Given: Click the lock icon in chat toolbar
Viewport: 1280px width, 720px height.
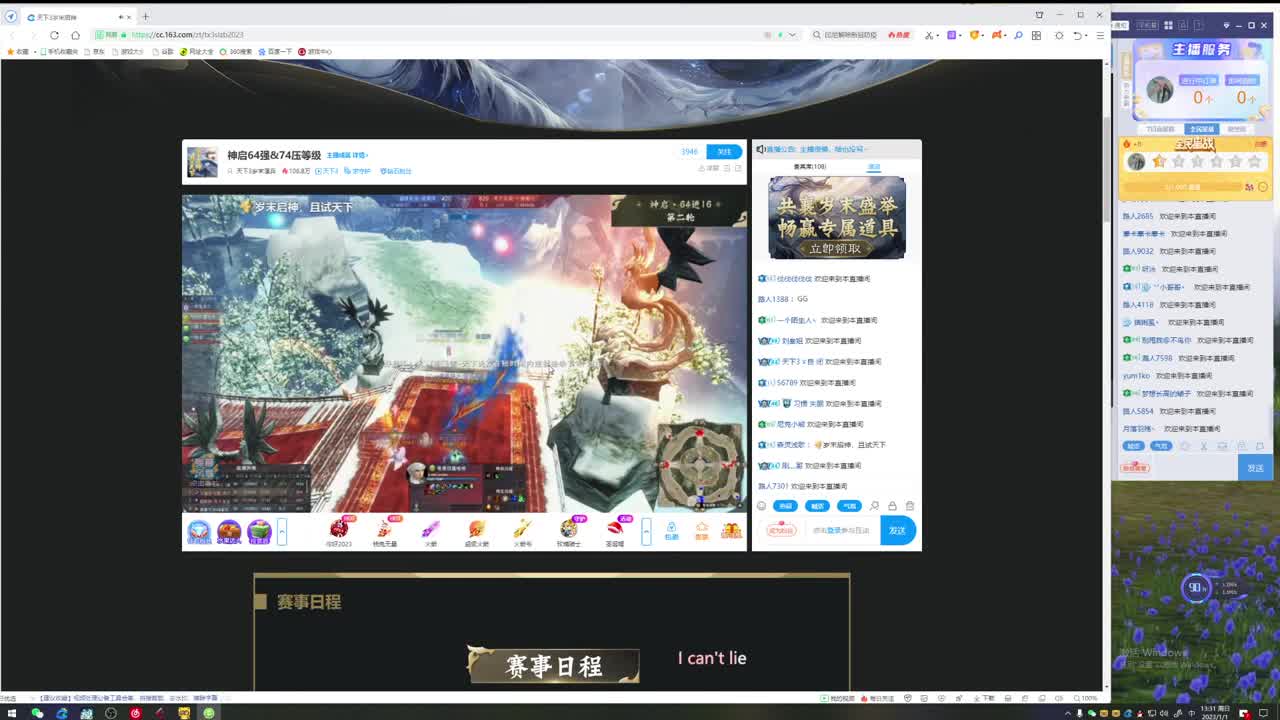Looking at the screenshot, I should [x=892, y=506].
